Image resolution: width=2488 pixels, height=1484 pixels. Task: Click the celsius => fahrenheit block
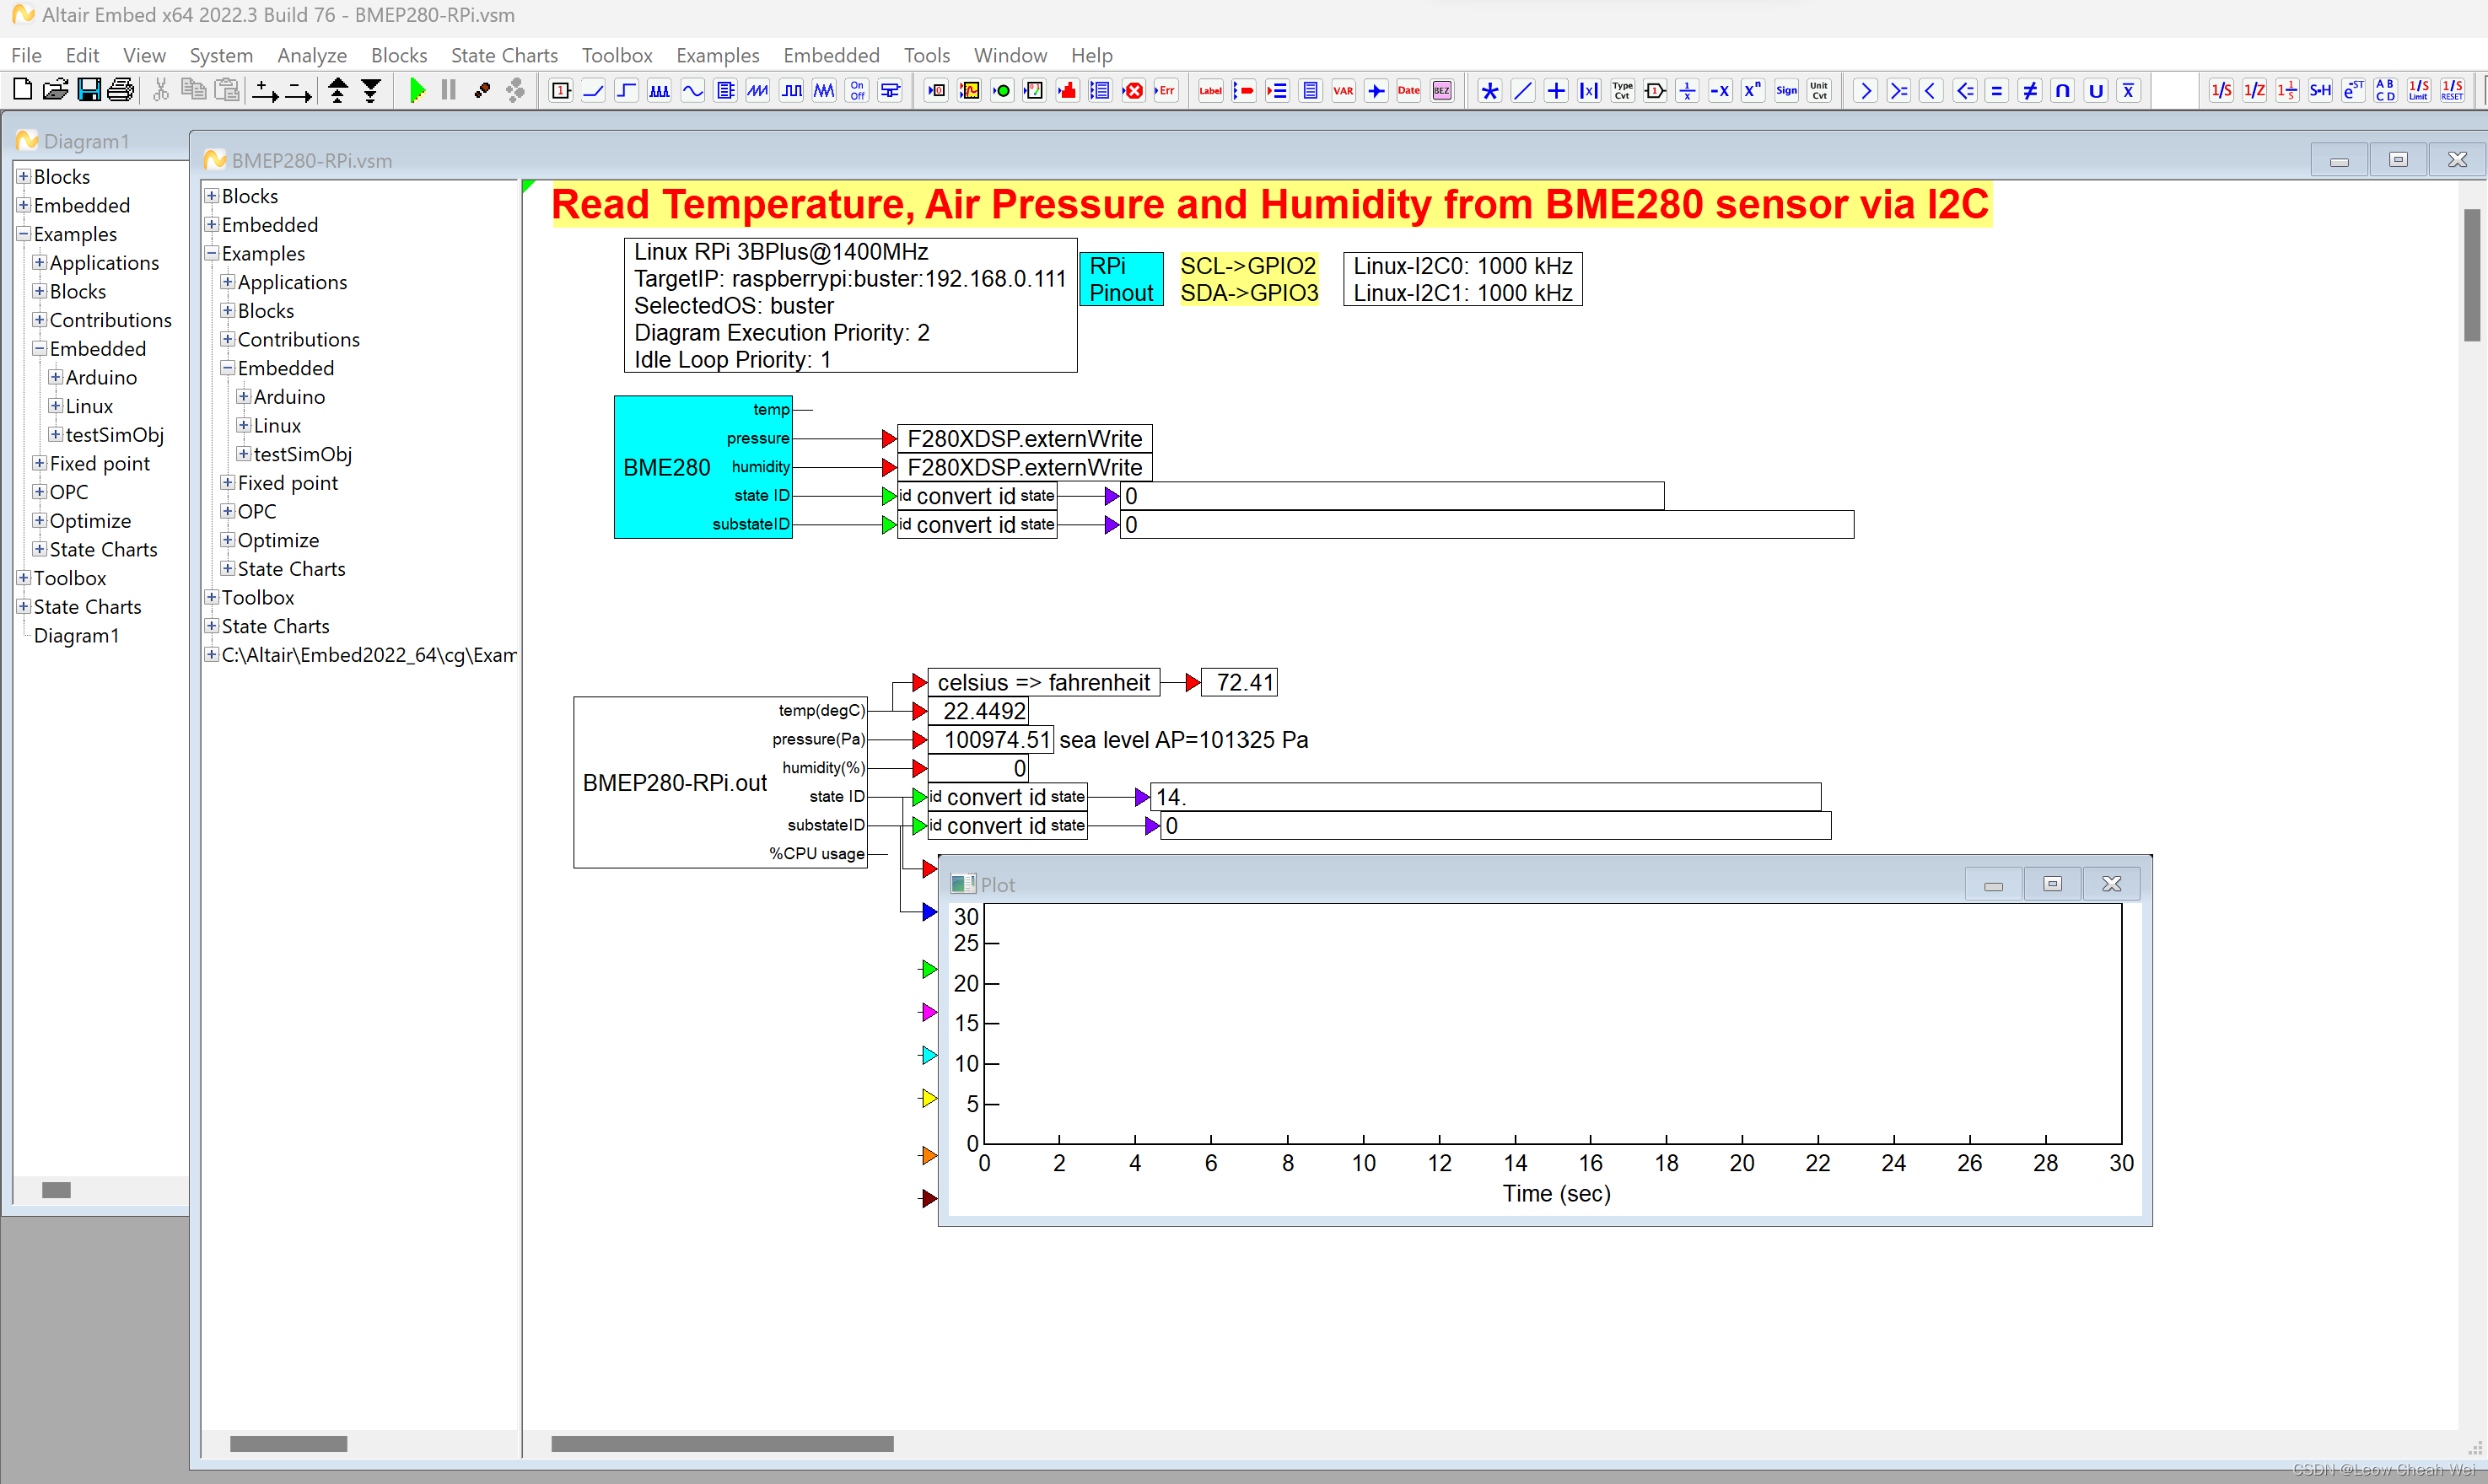(x=1043, y=682)
